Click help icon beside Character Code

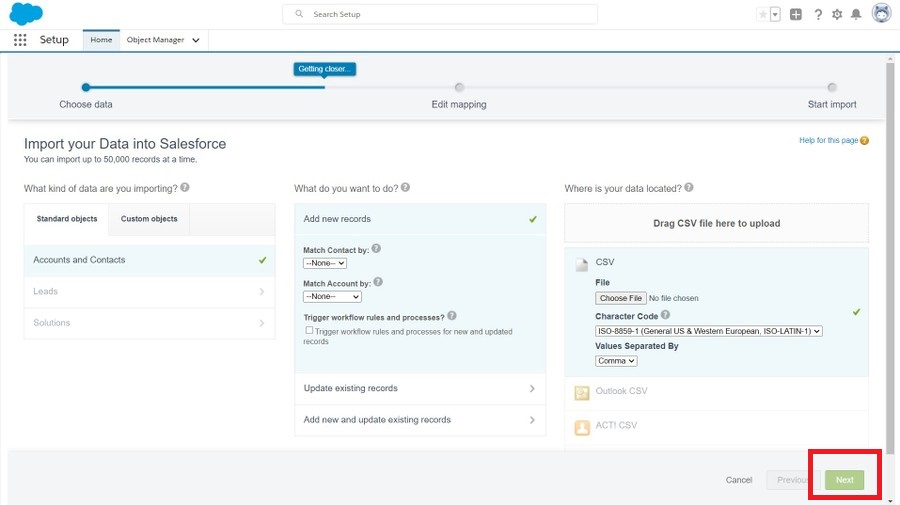665,314
